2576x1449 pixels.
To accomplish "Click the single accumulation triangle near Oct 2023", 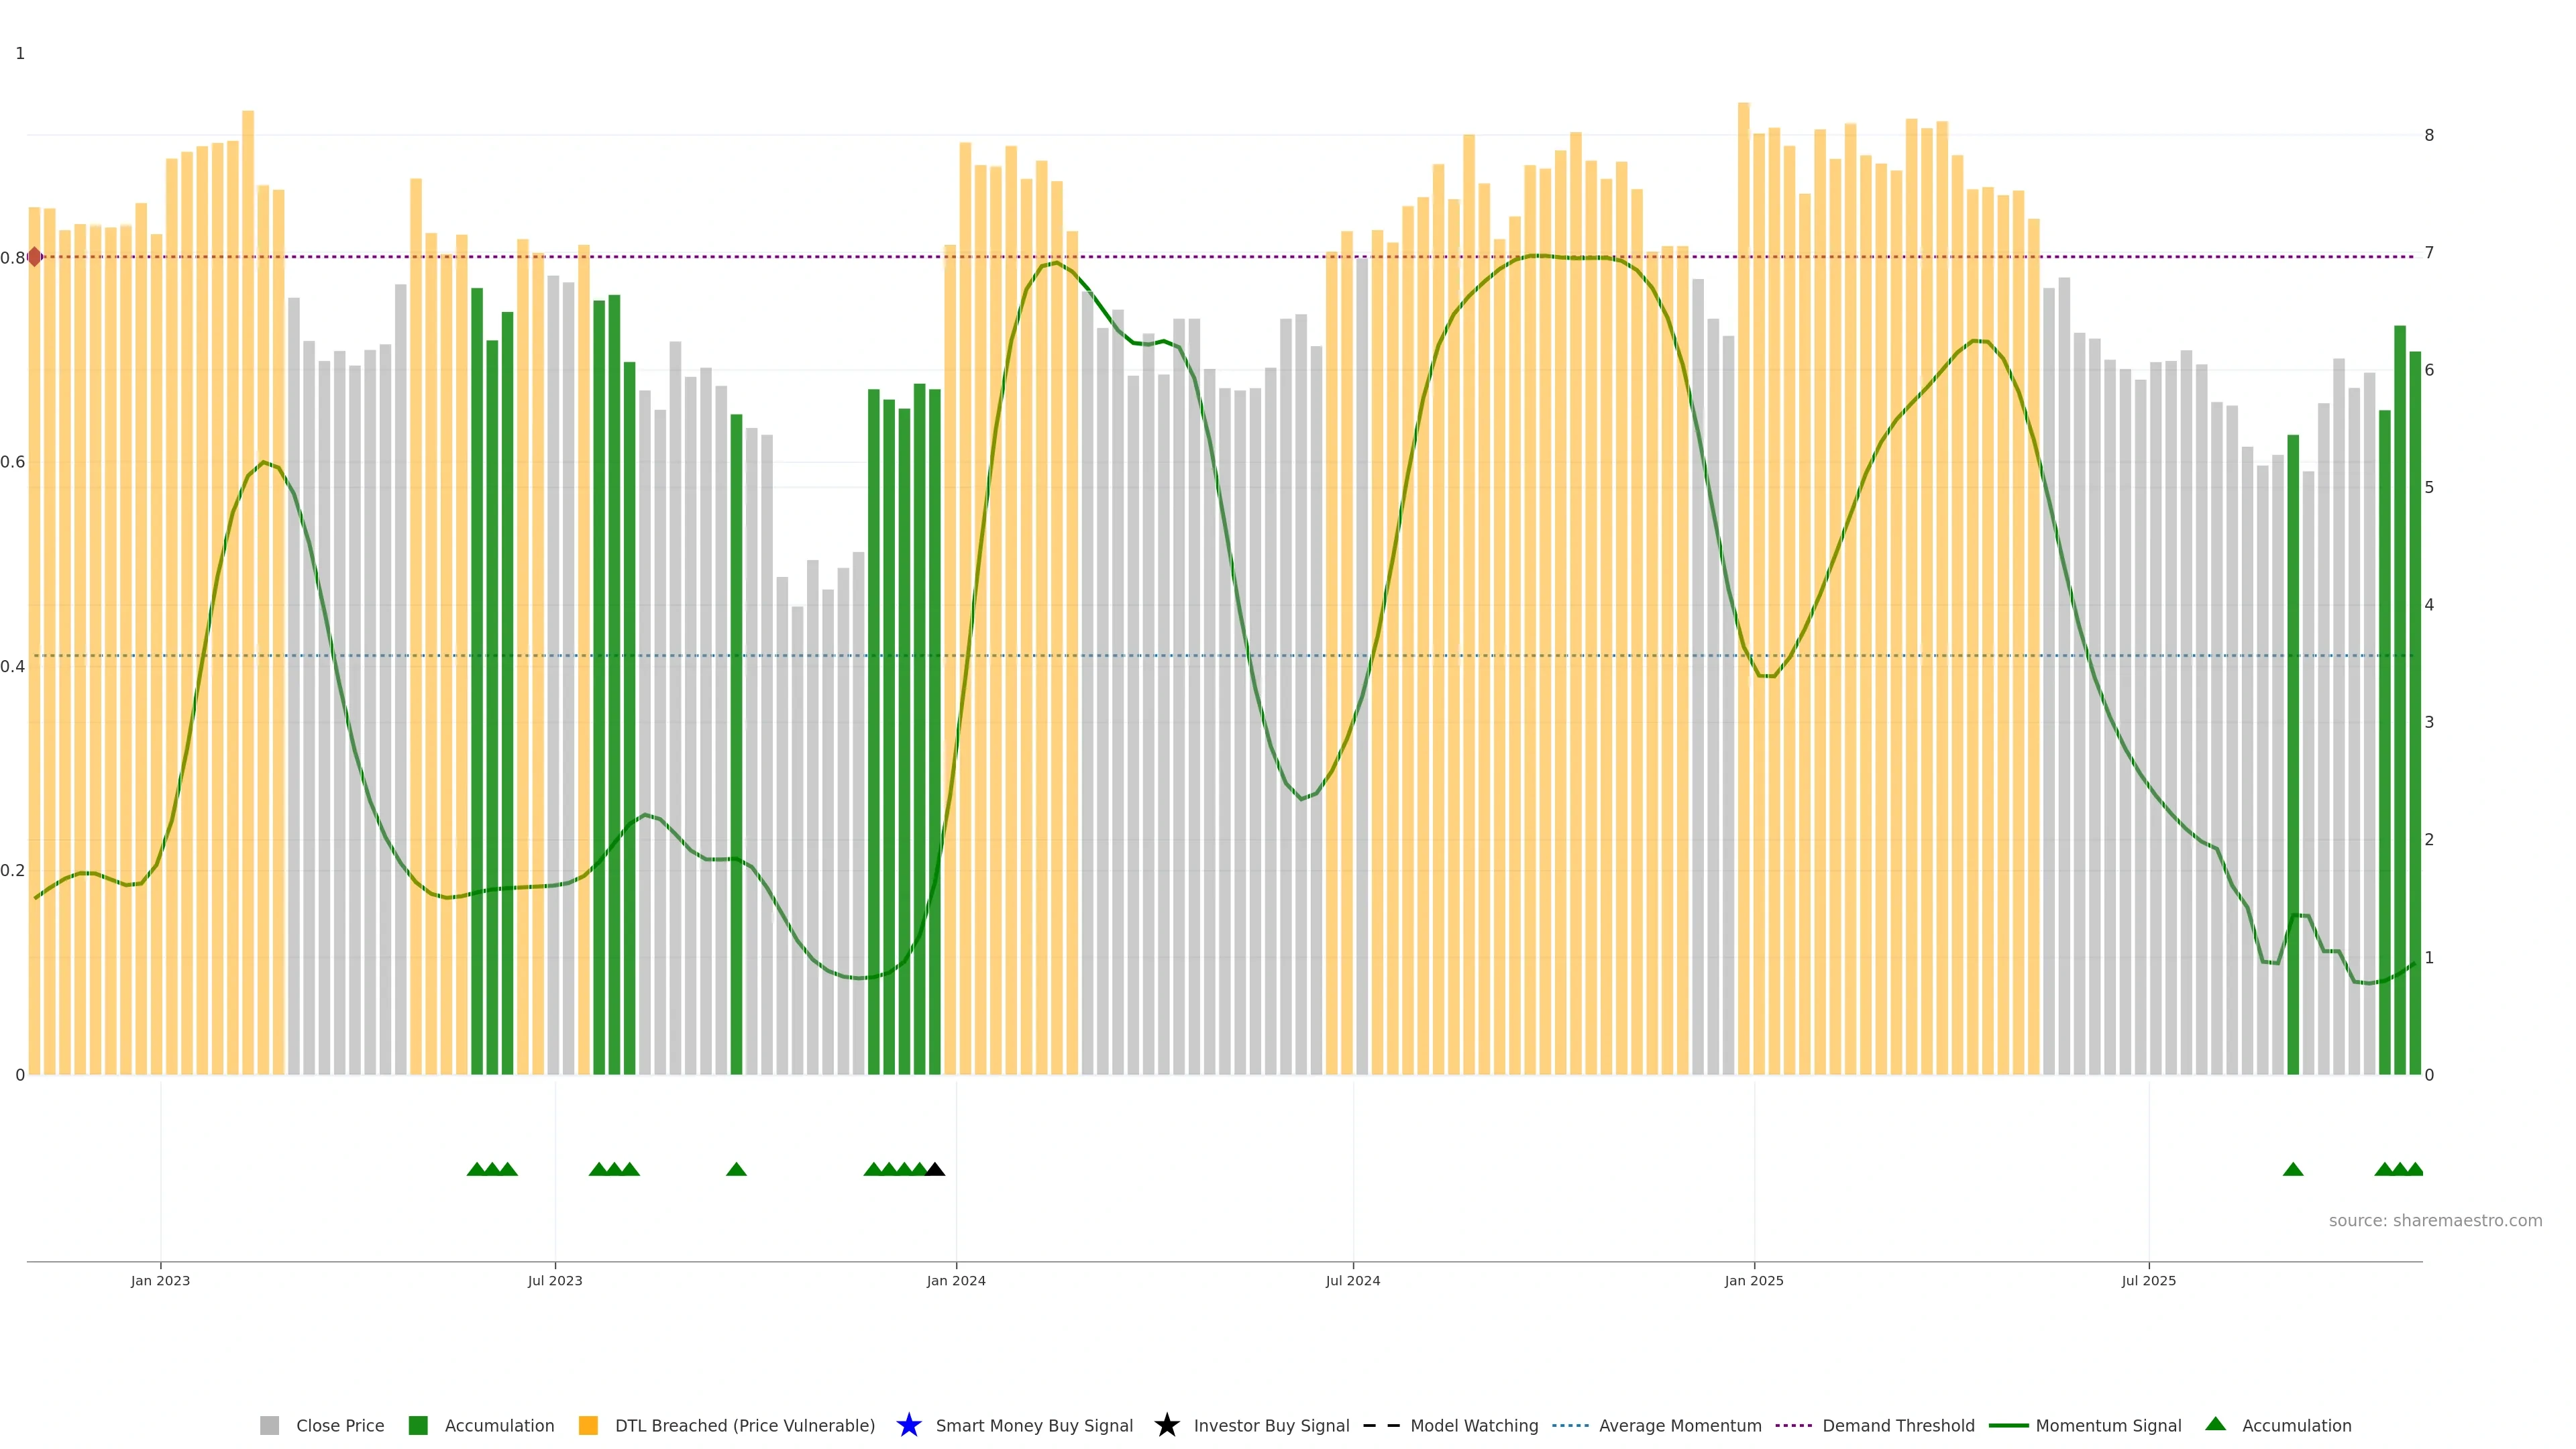I will (736, 1169).
